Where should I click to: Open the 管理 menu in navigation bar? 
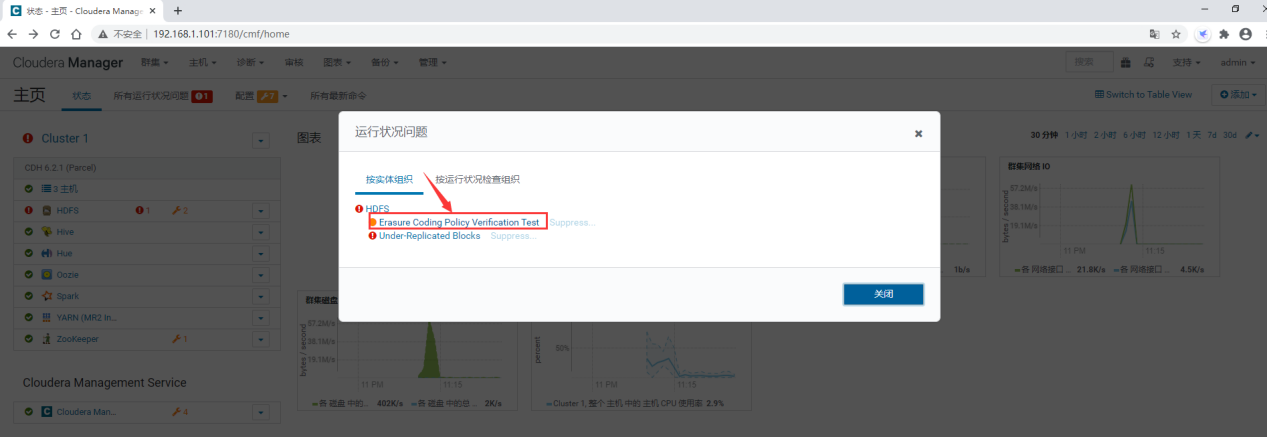coord(433,62)
